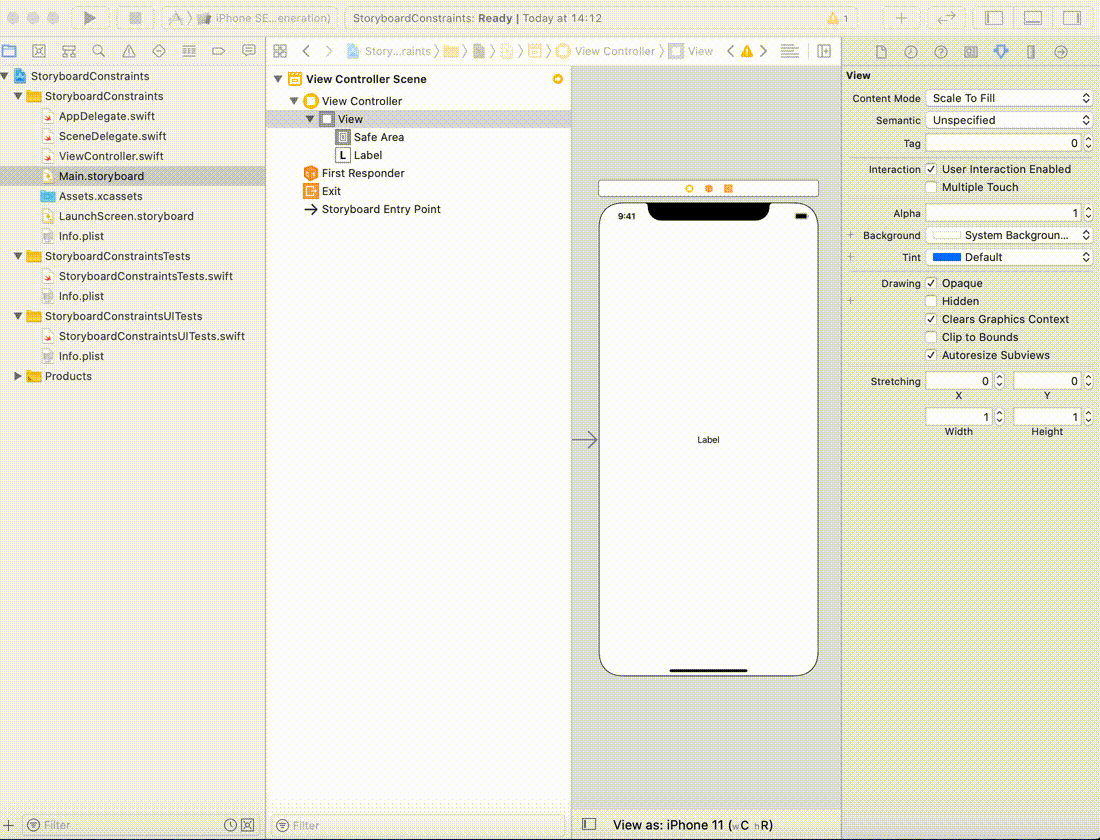Click the Tag value stepper
Viewport: 1100px width, 840px height.
(x=1088, y=143)
